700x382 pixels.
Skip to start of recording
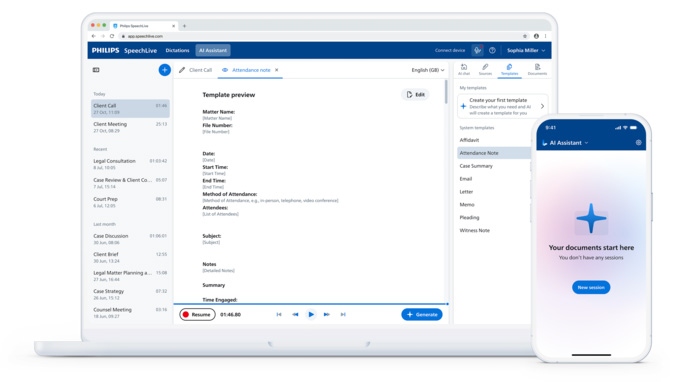(x=279, y=315)
